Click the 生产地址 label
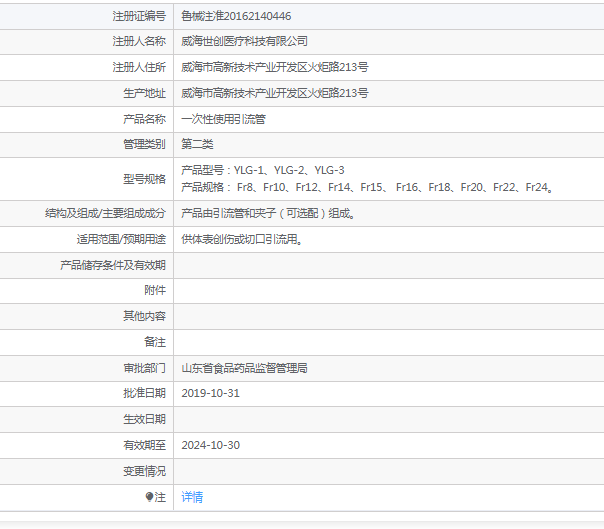Image resolution: width=604 pixels, height=529 pixels. point(144,93)
